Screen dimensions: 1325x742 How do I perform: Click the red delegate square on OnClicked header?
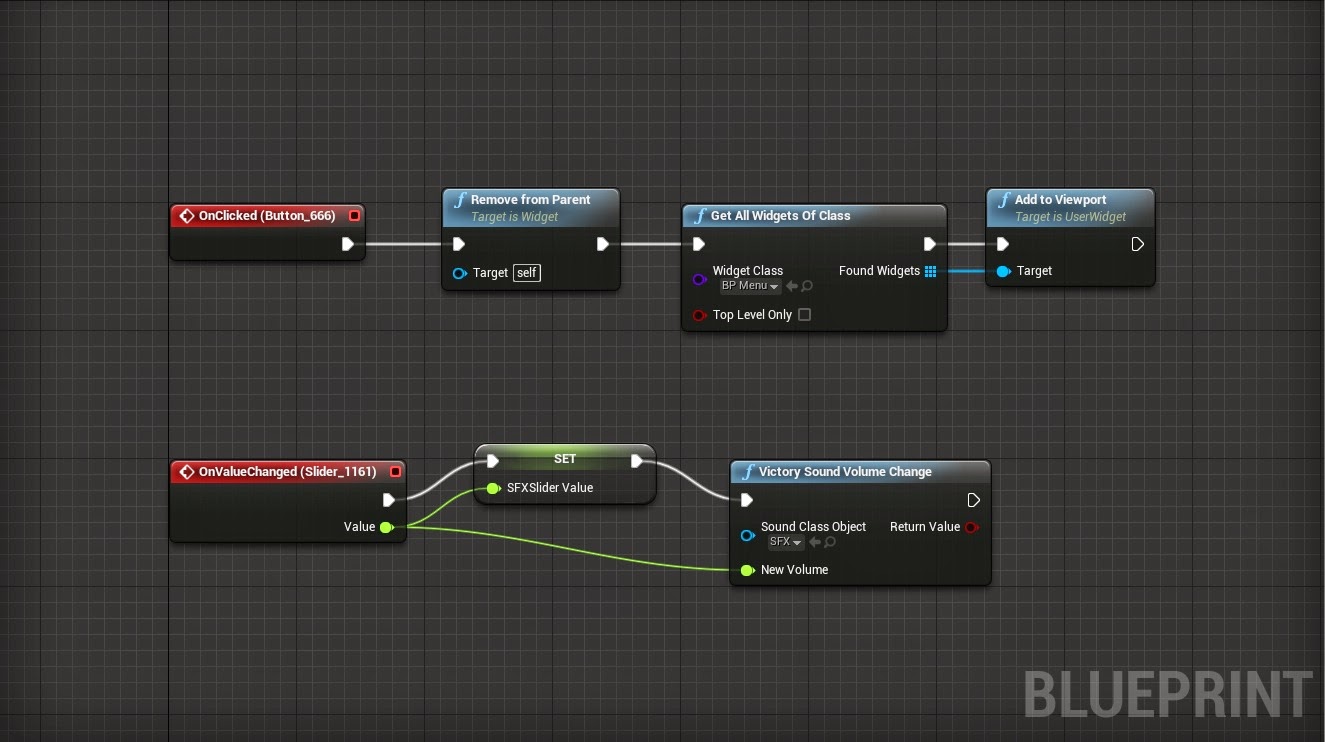(x=354, y=214)
